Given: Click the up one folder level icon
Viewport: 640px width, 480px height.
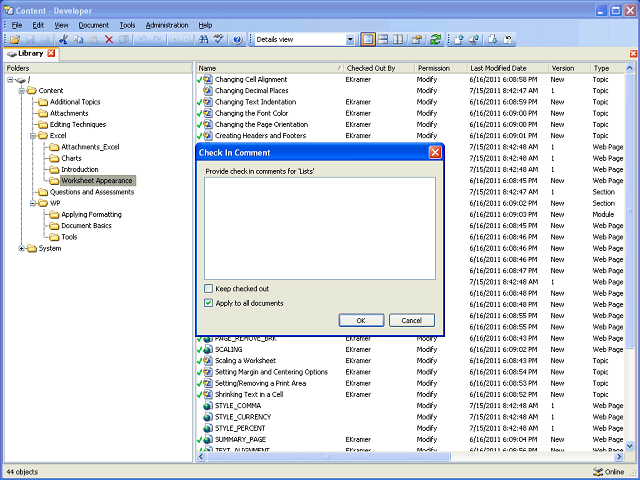Looking at the screenshot, I should pyautogui.click(x=417, y=40).
